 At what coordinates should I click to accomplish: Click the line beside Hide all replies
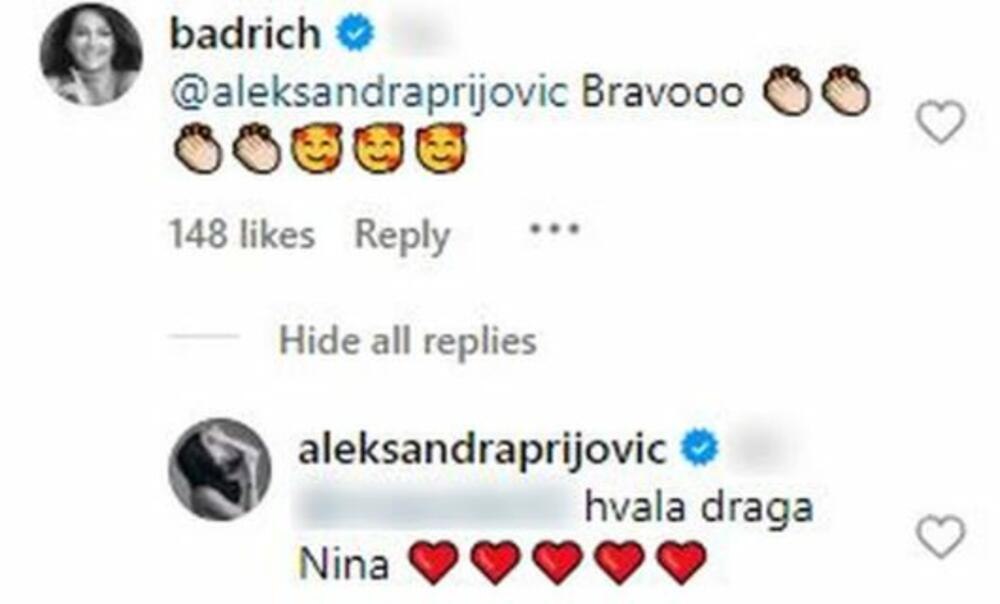point(203,337)
